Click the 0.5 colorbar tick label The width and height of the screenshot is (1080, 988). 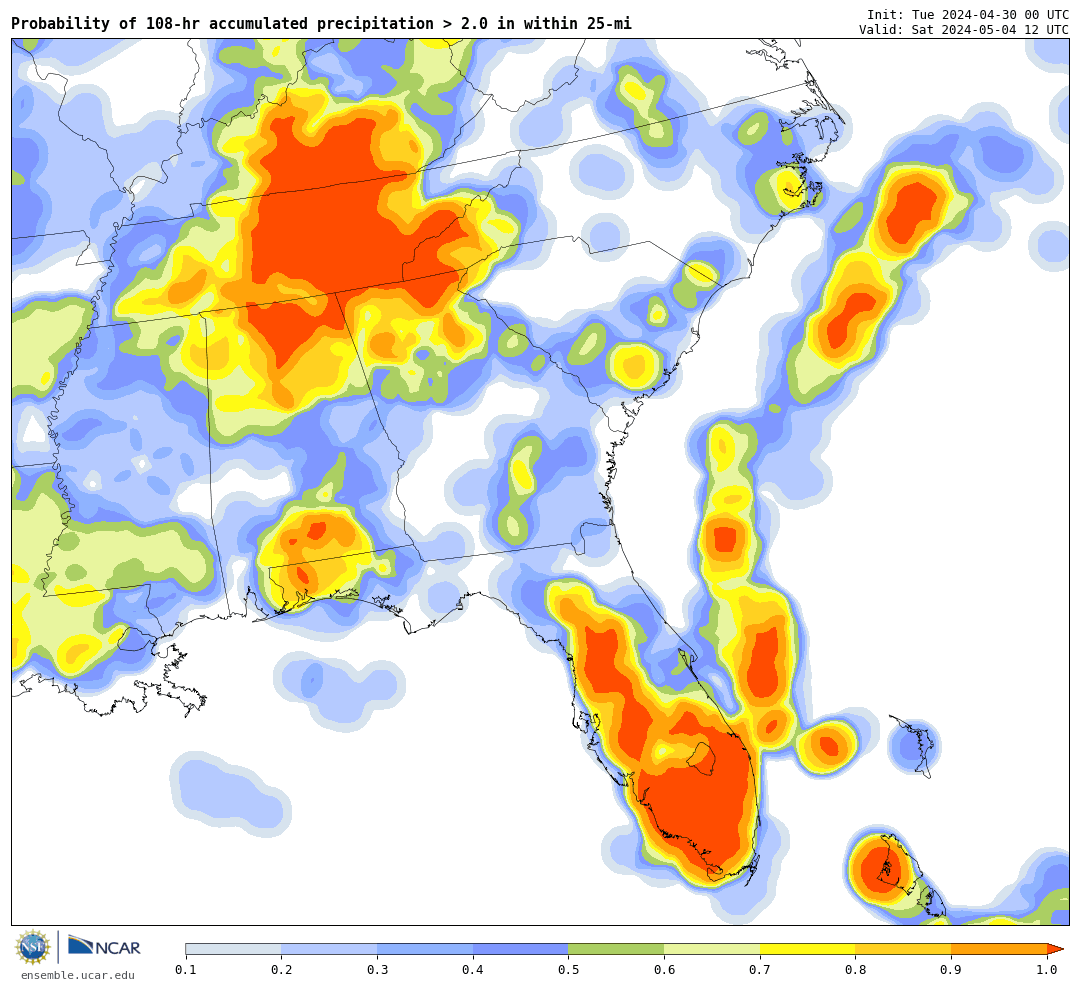pos(569,970)
